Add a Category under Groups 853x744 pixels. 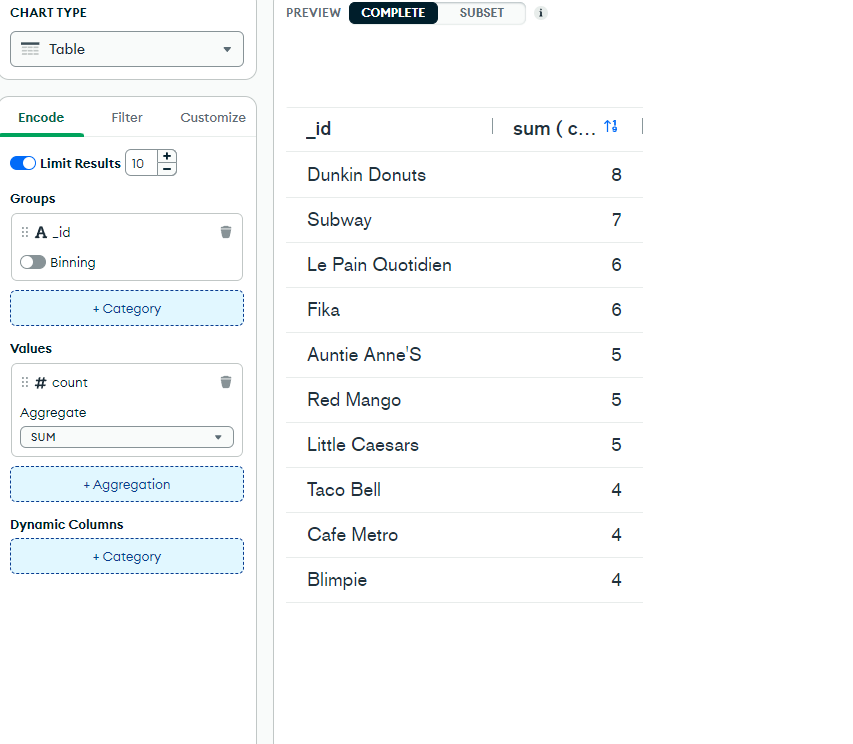pyautogui.click(x=127, y=308)
